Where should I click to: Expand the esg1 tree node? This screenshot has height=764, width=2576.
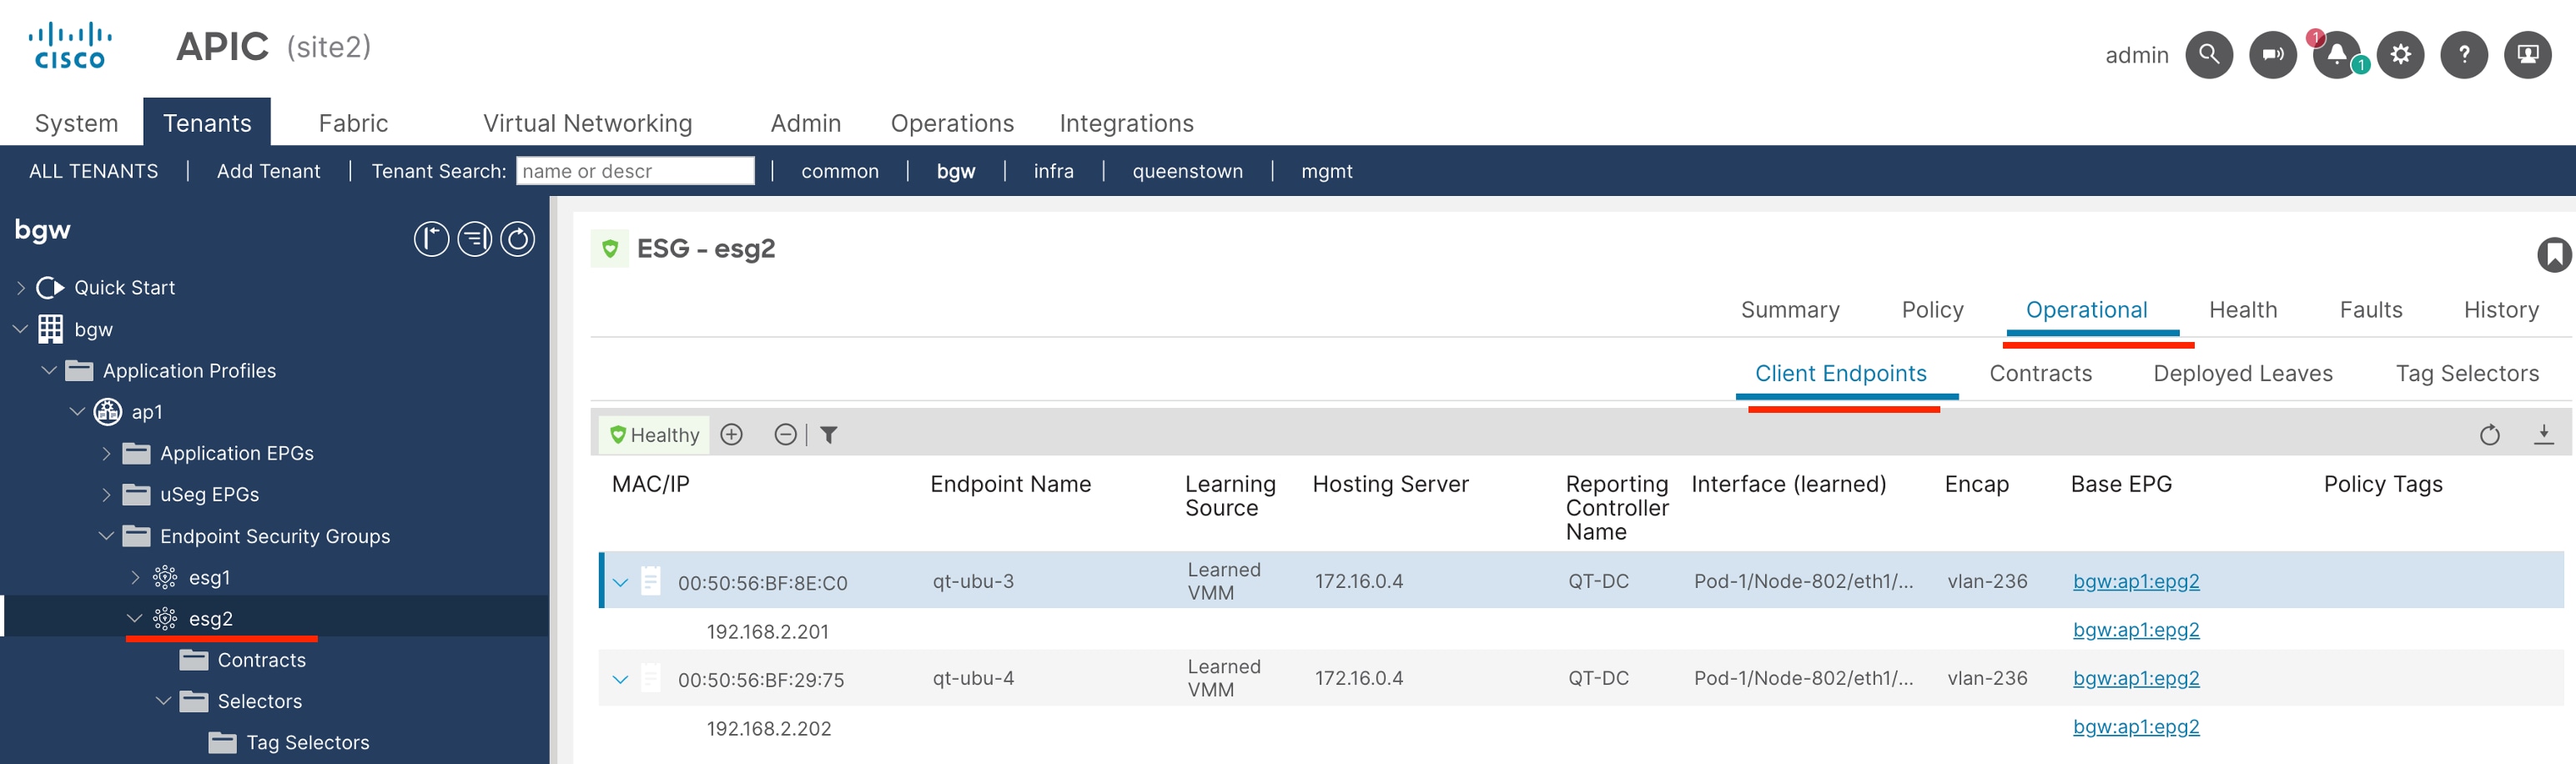[135, 577]
